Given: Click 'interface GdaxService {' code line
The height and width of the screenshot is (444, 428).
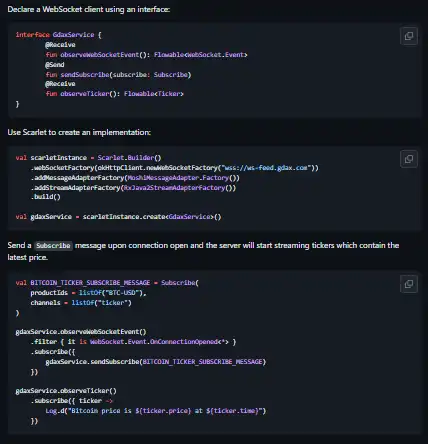Looking at the screenshot, I should [x=59, y=35].
